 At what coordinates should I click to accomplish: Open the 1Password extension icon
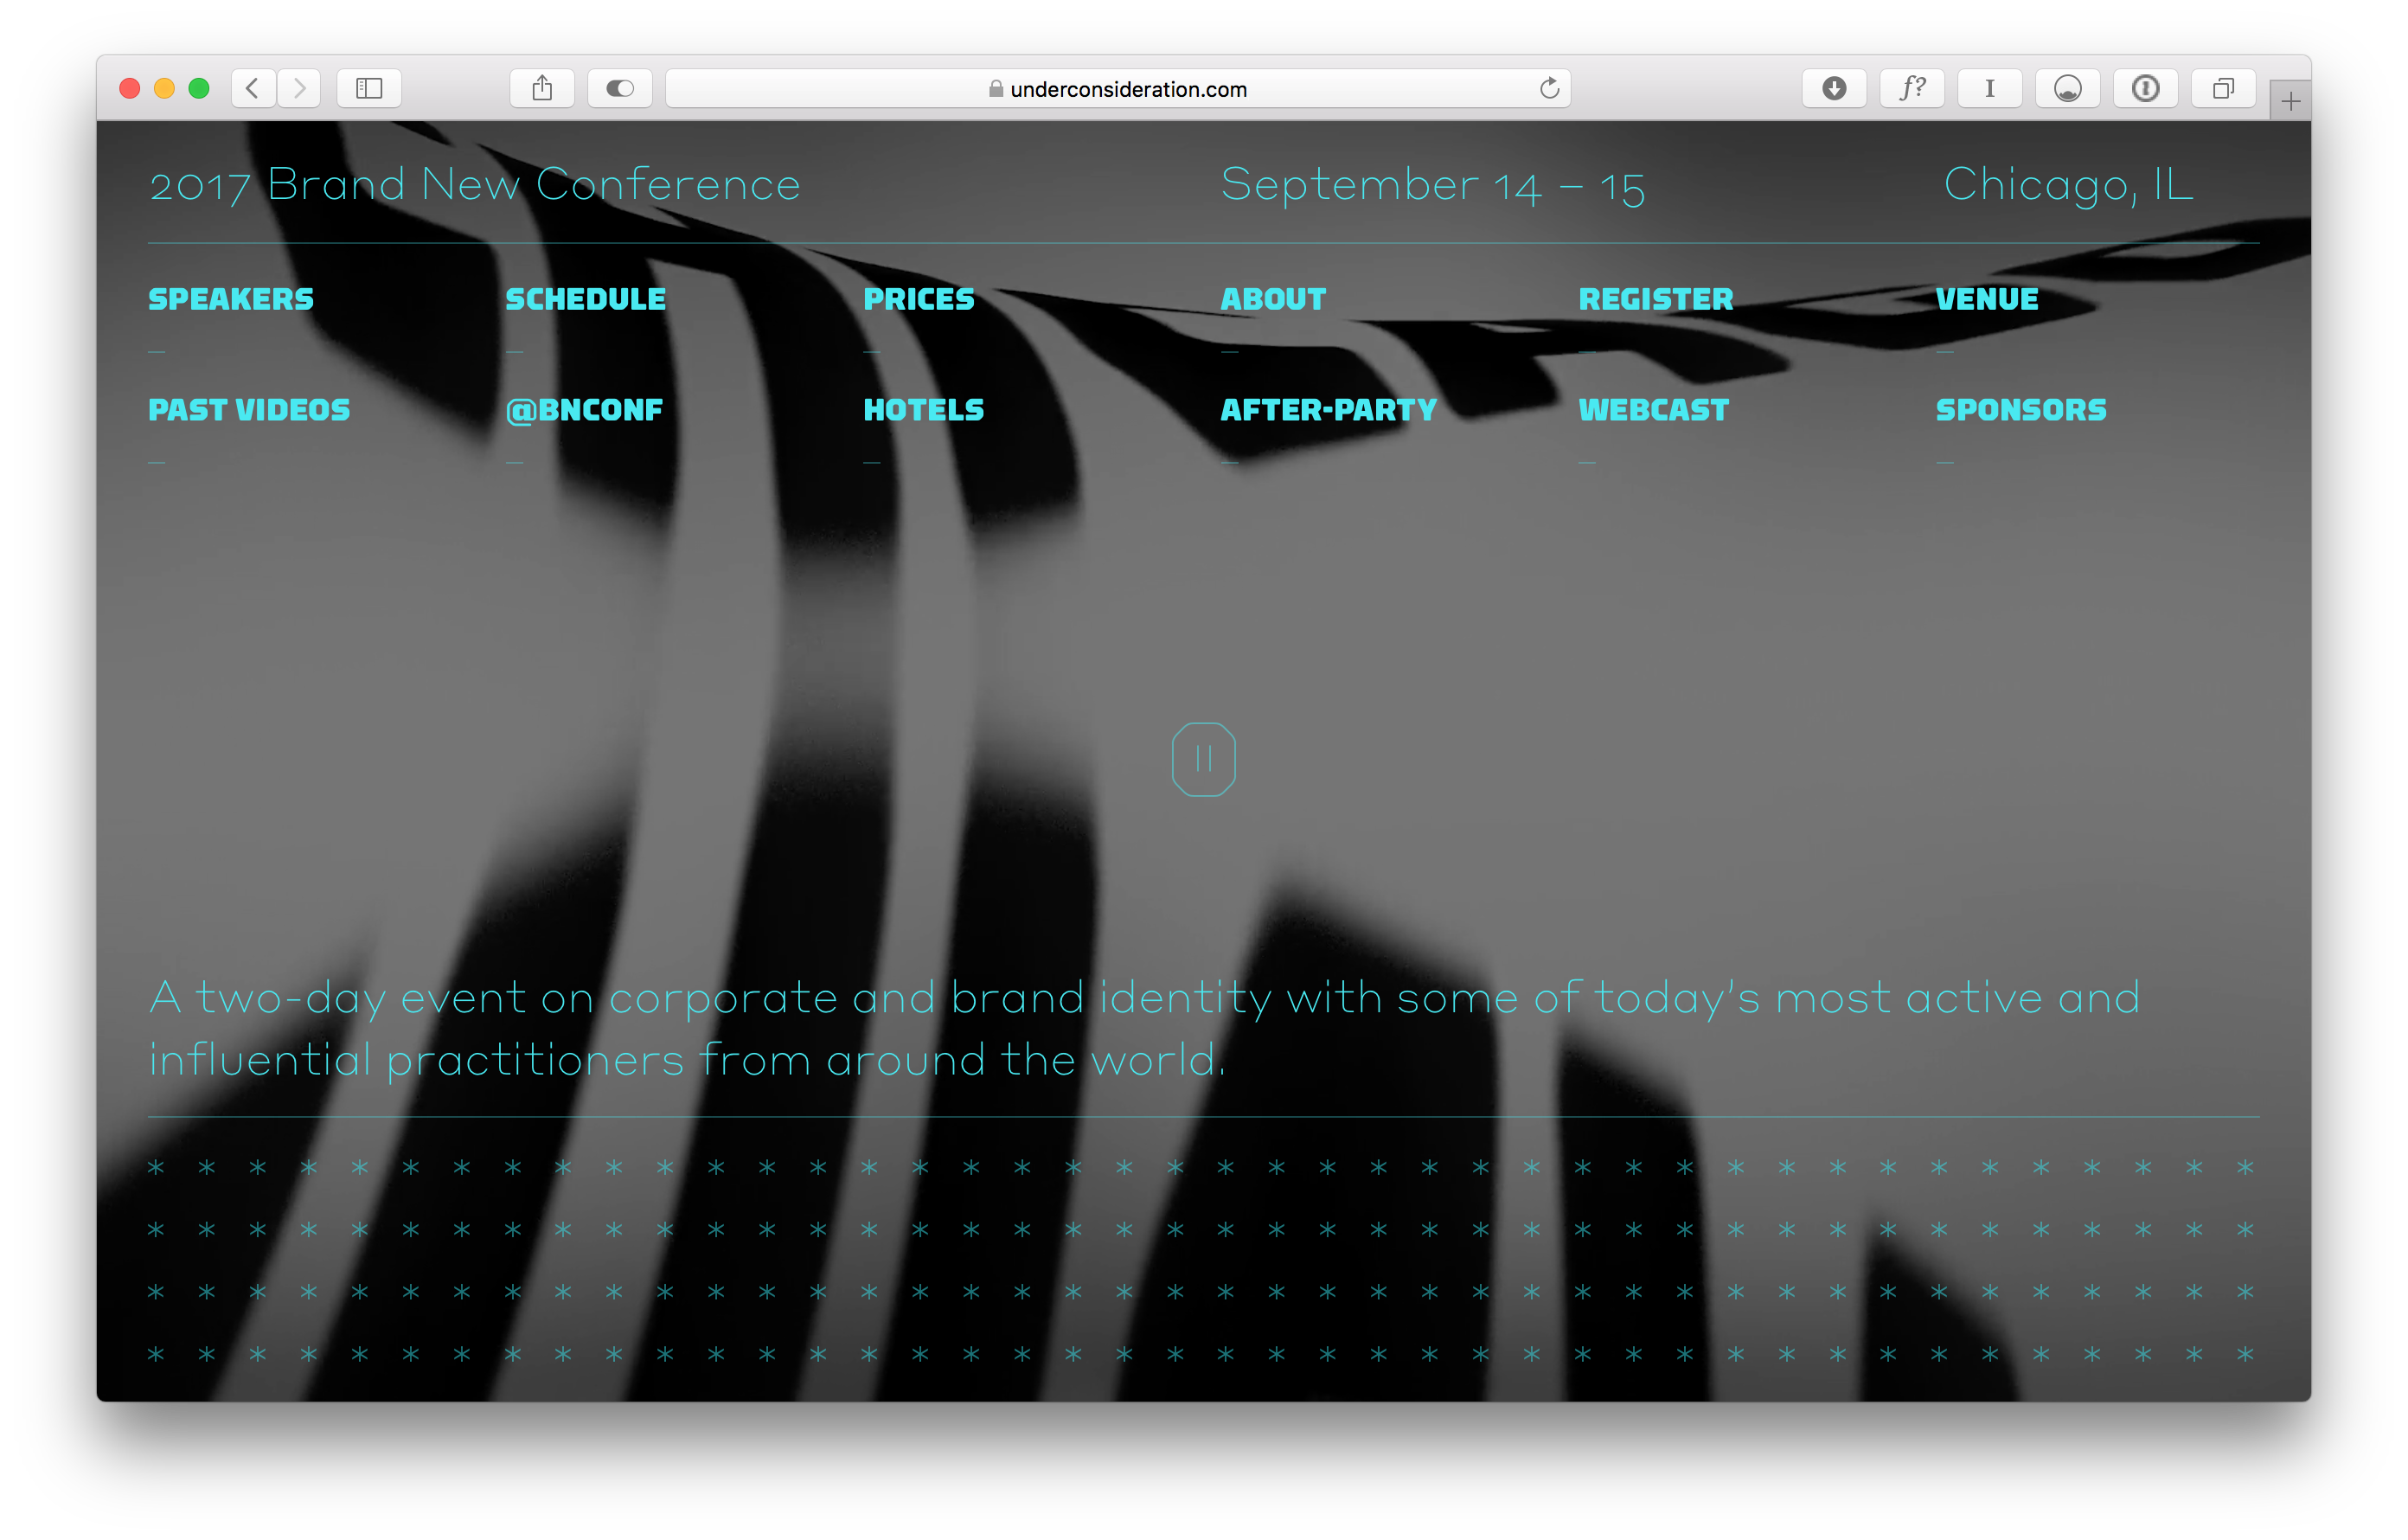[x=2145, y=89]
